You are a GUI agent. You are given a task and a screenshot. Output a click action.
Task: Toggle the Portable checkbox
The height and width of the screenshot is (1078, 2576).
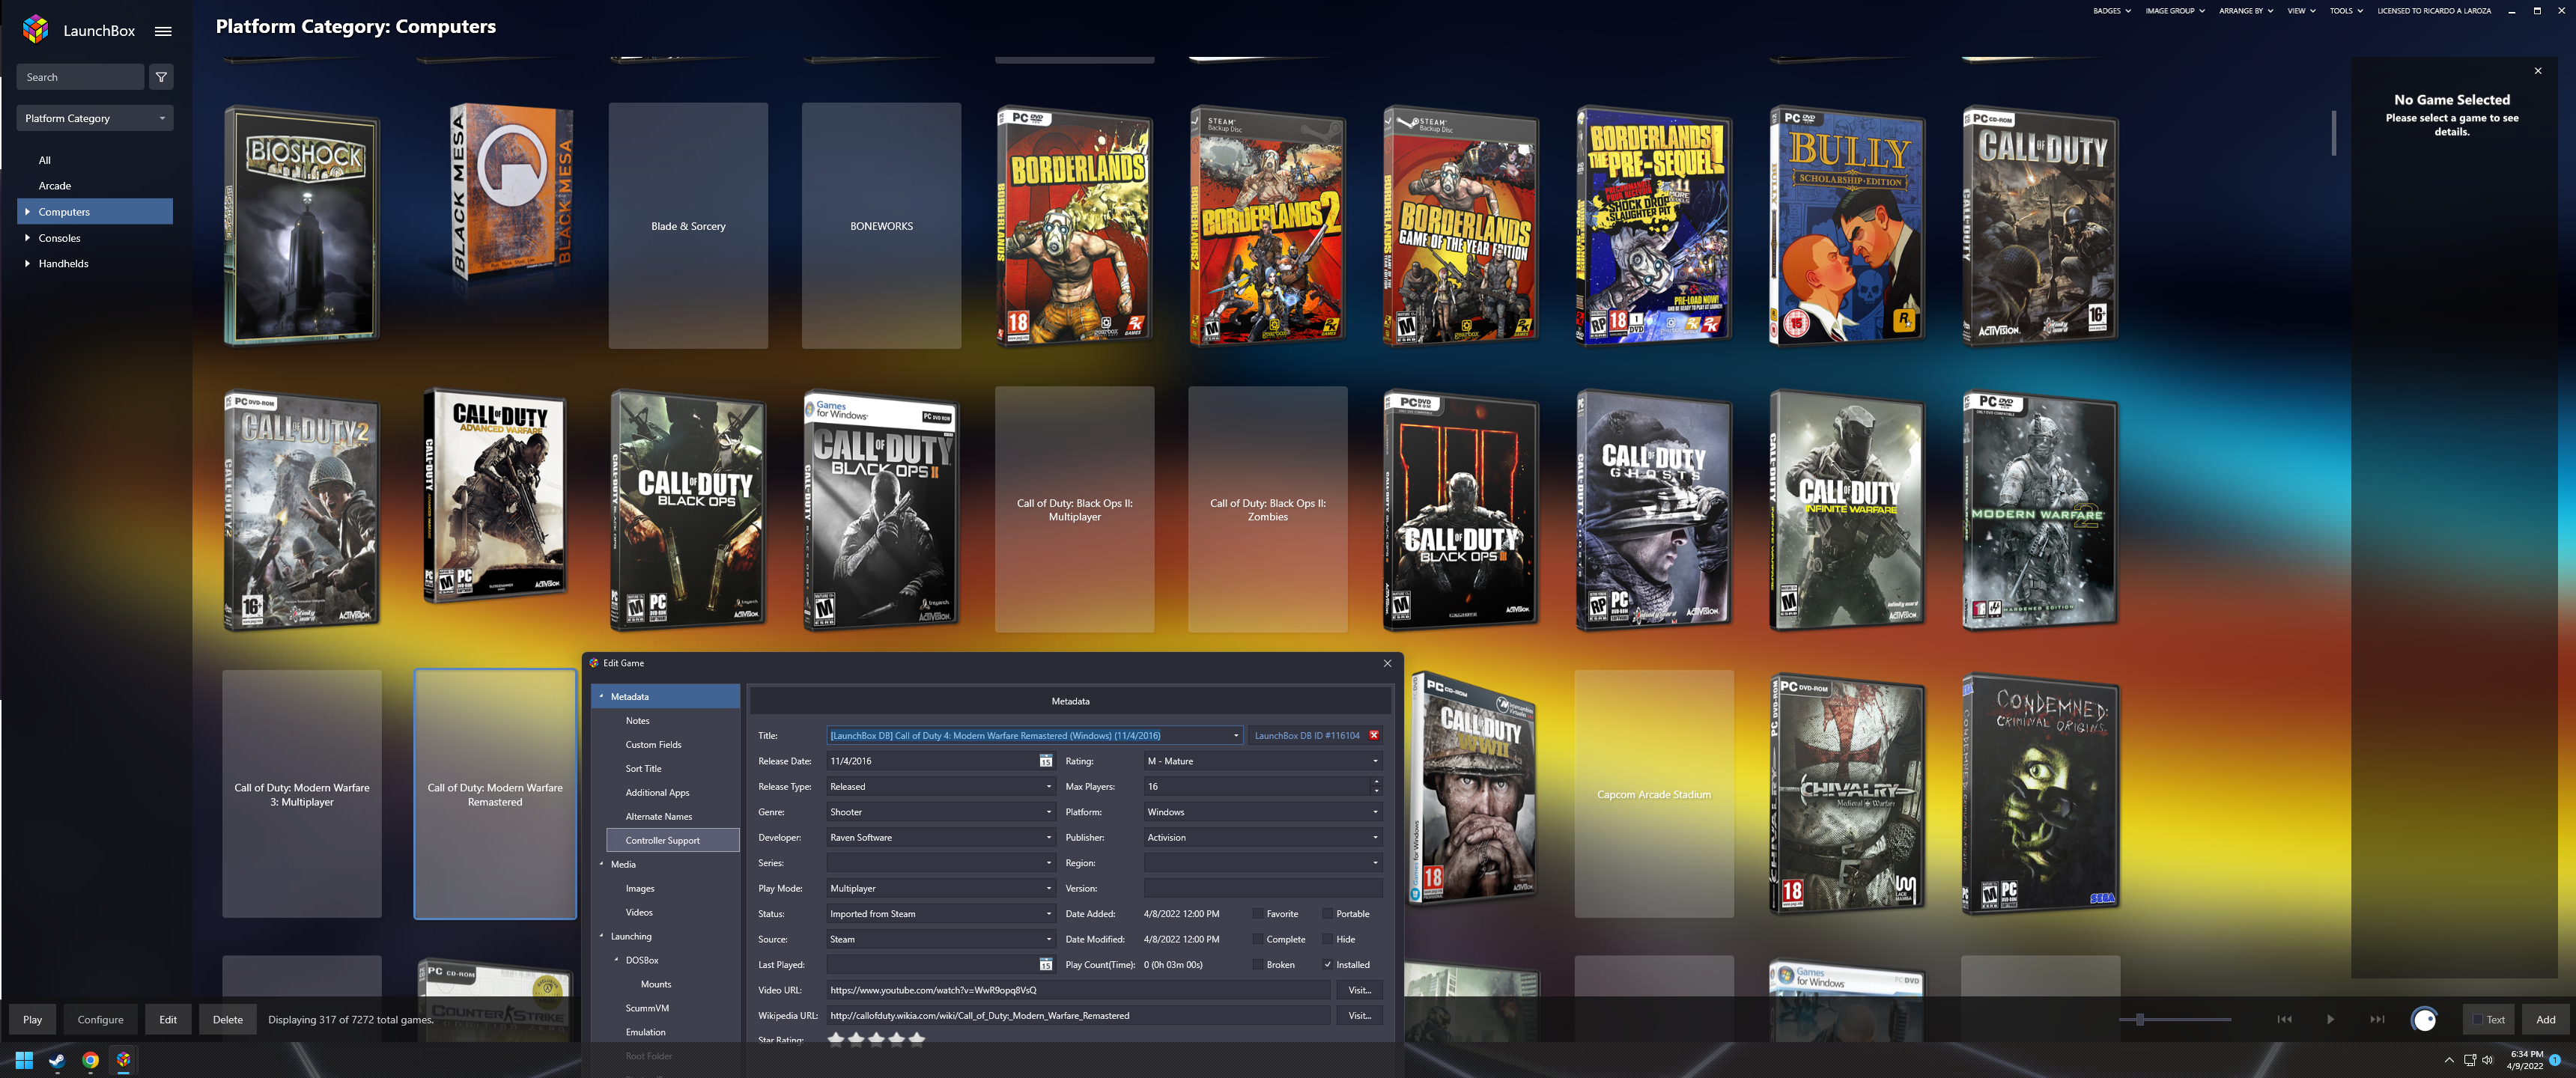(1327, 914)
